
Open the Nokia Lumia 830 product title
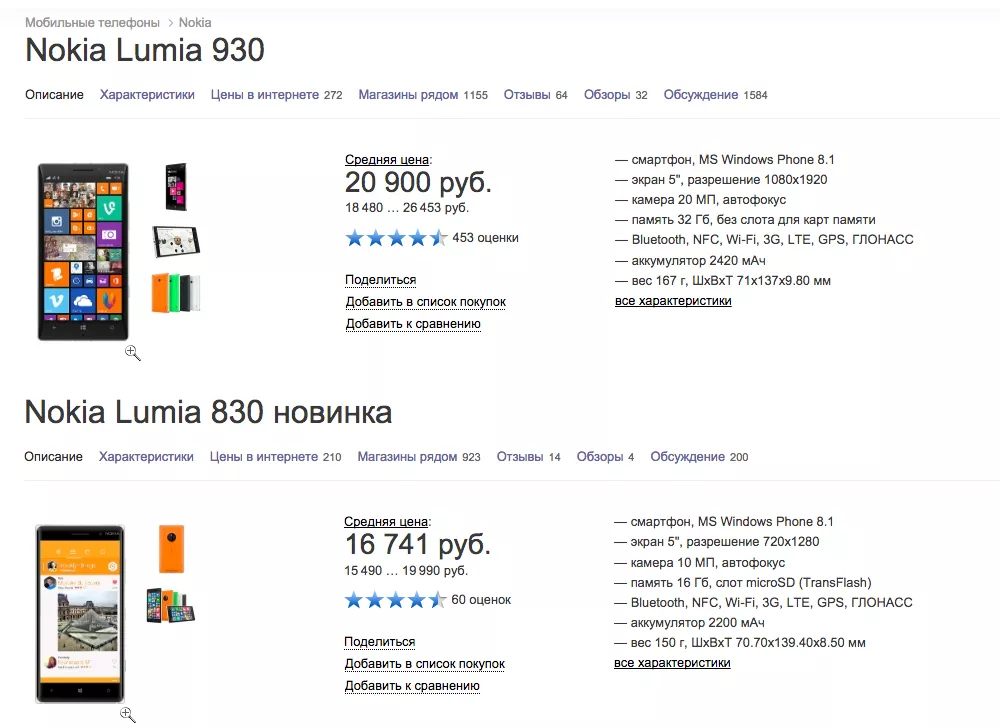(x=143, y=412)
